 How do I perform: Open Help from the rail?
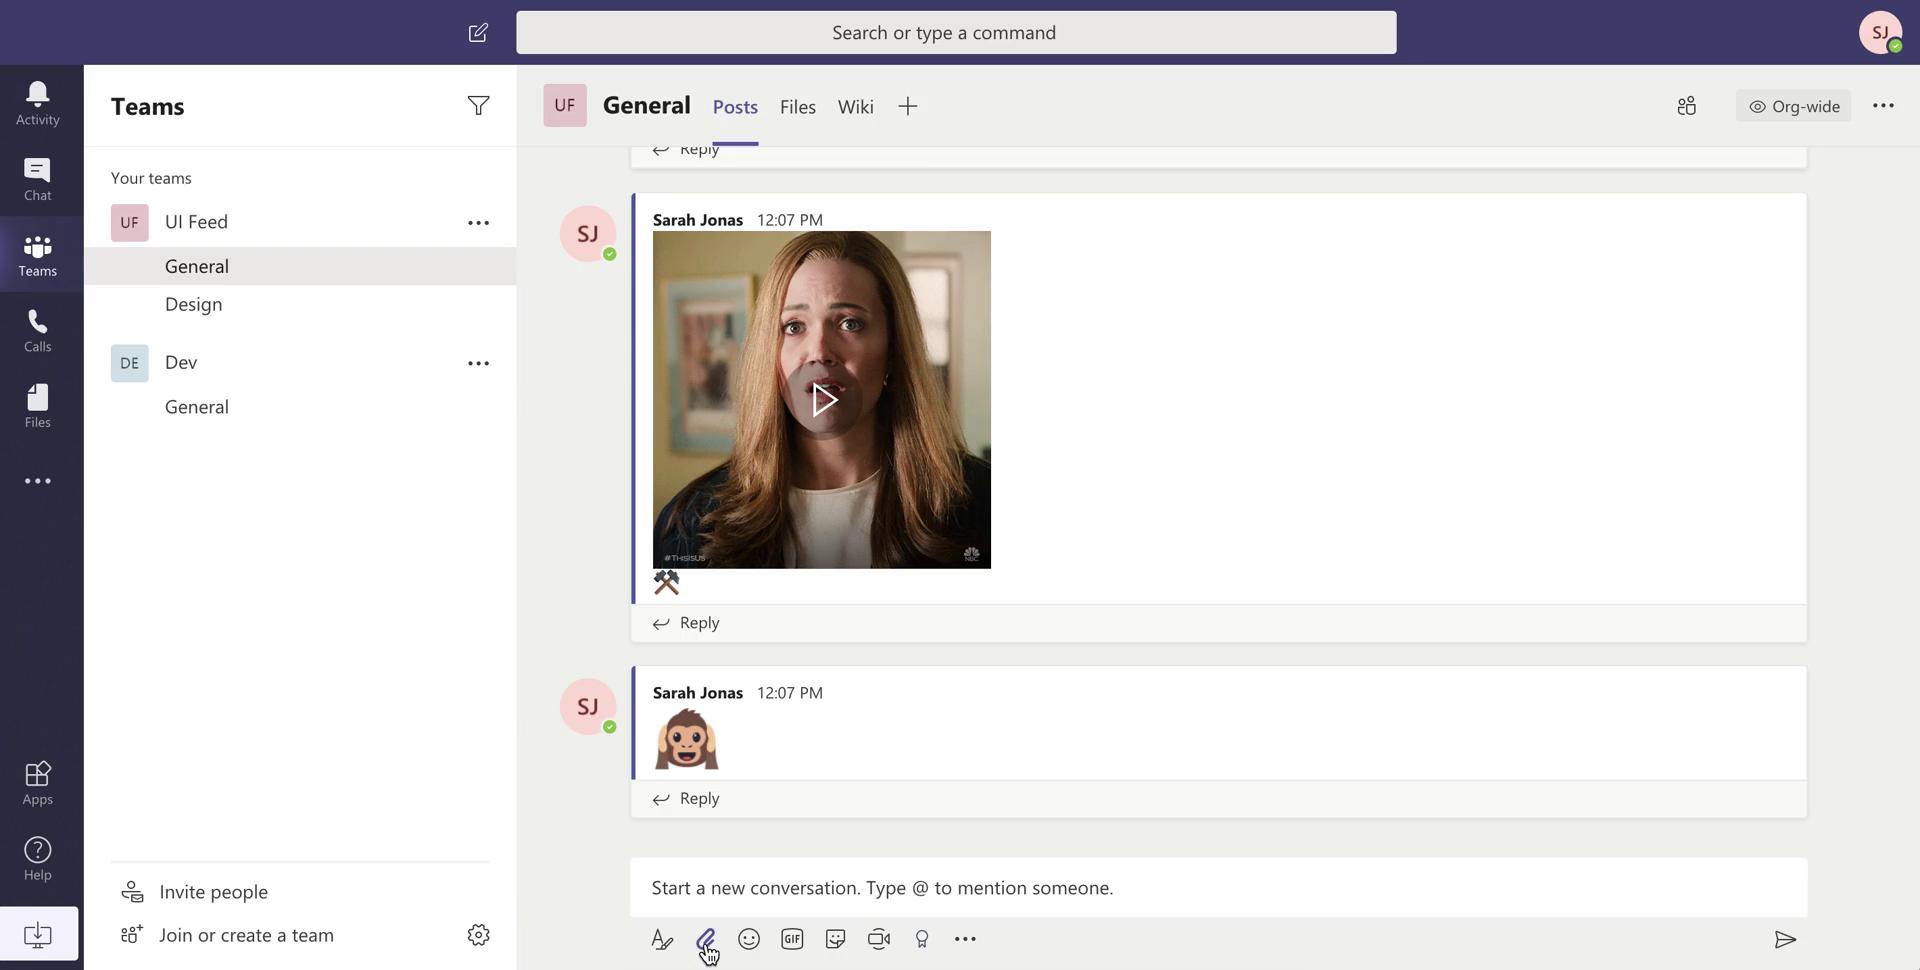38,858
